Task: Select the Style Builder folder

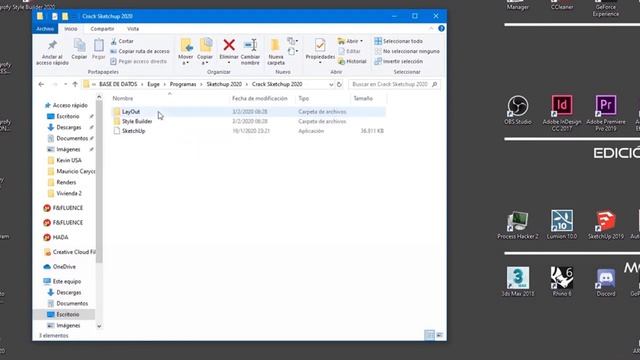Action: coord(137,121)
